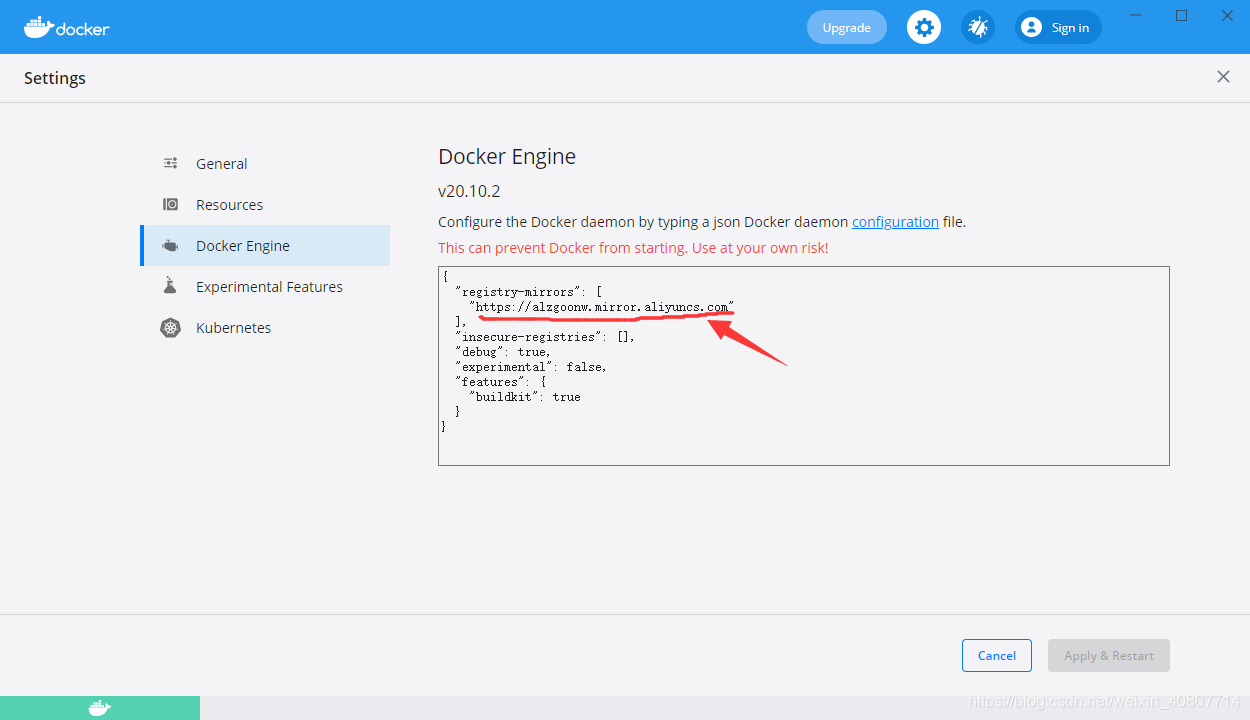Click Apply & Restart button
The width and height of the screenshot is (1250, 720).
click(1108, 655)
